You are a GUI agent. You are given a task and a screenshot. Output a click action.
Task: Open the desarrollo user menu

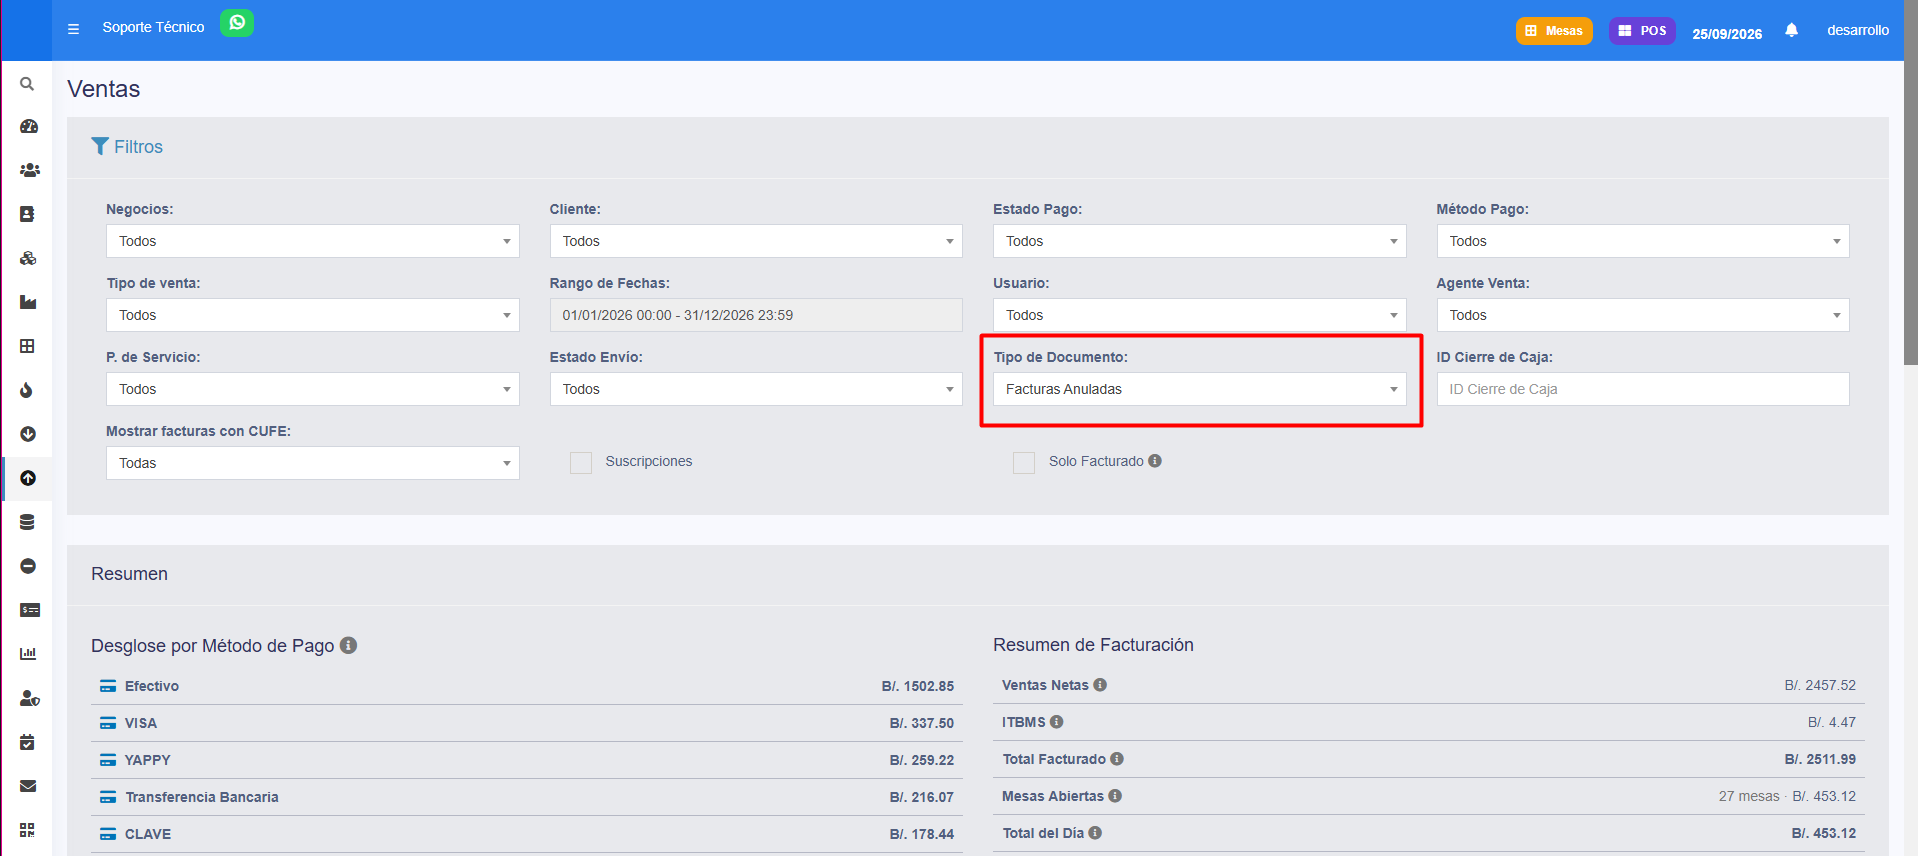click(x=1858, y=30)
